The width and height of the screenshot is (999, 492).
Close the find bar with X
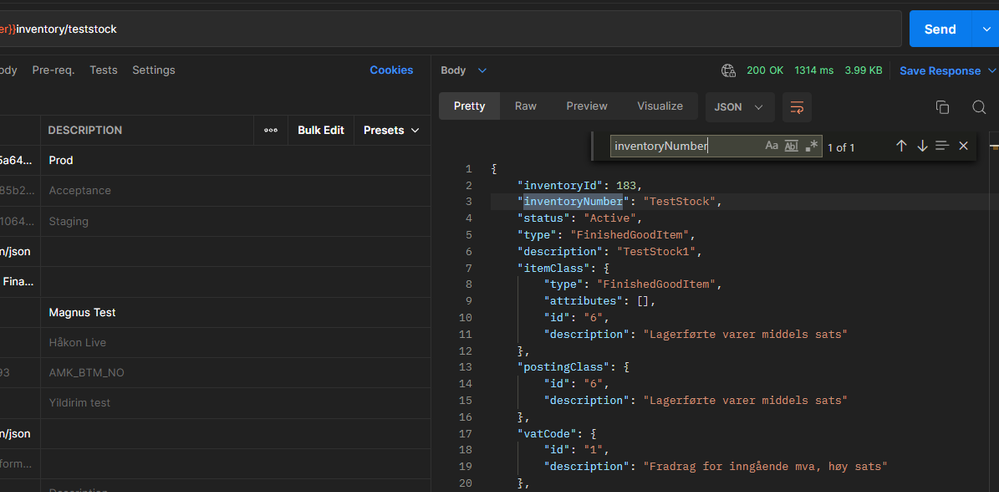[963, 146]
